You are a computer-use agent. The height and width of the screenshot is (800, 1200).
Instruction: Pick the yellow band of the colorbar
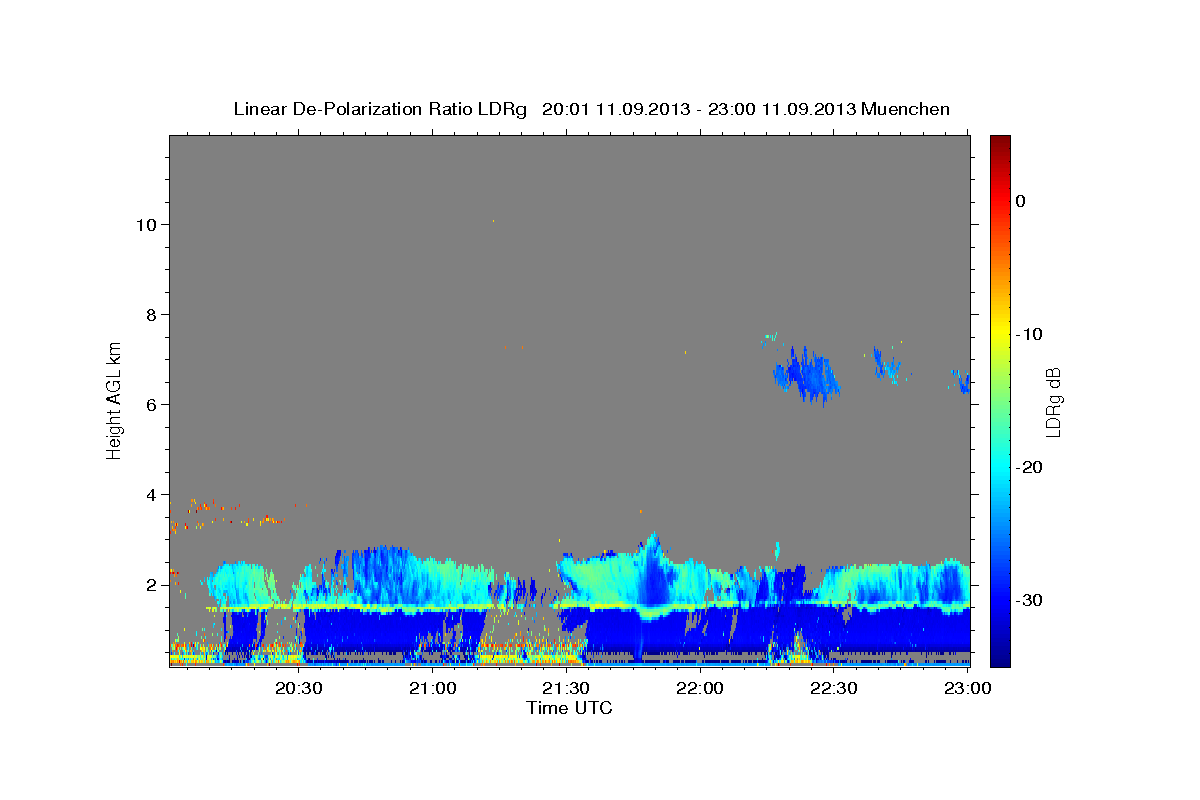pos(1000,334)
